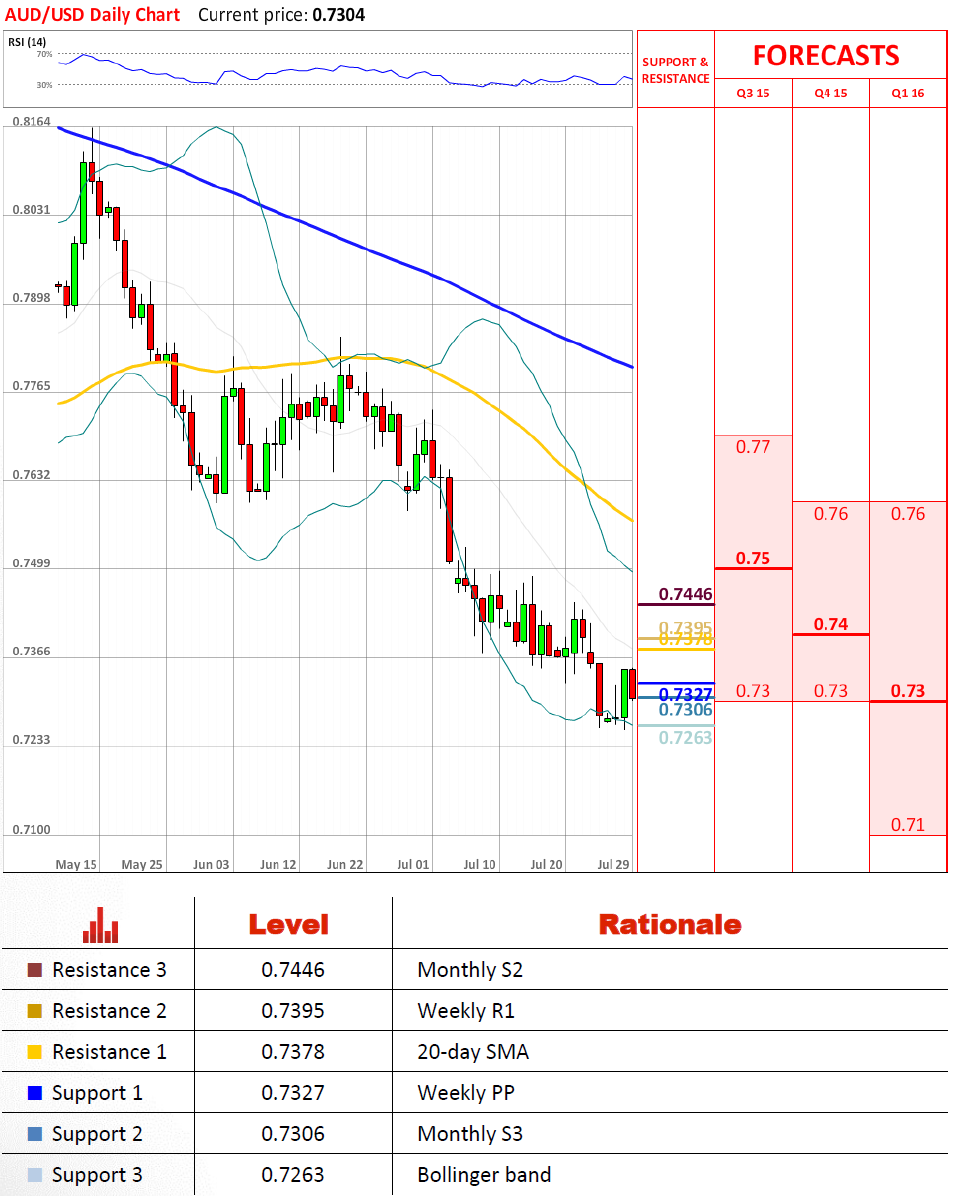
Task: Click the 0.7263 support label beside chart
Action: [x=685, y=738]
